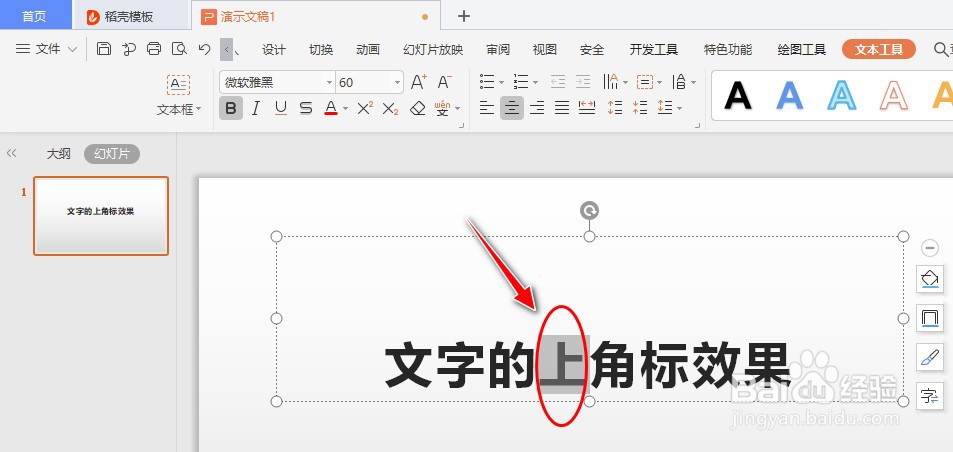This screenshot has height=452, width=953.
Task: Align text right
Action: [537, 109]
